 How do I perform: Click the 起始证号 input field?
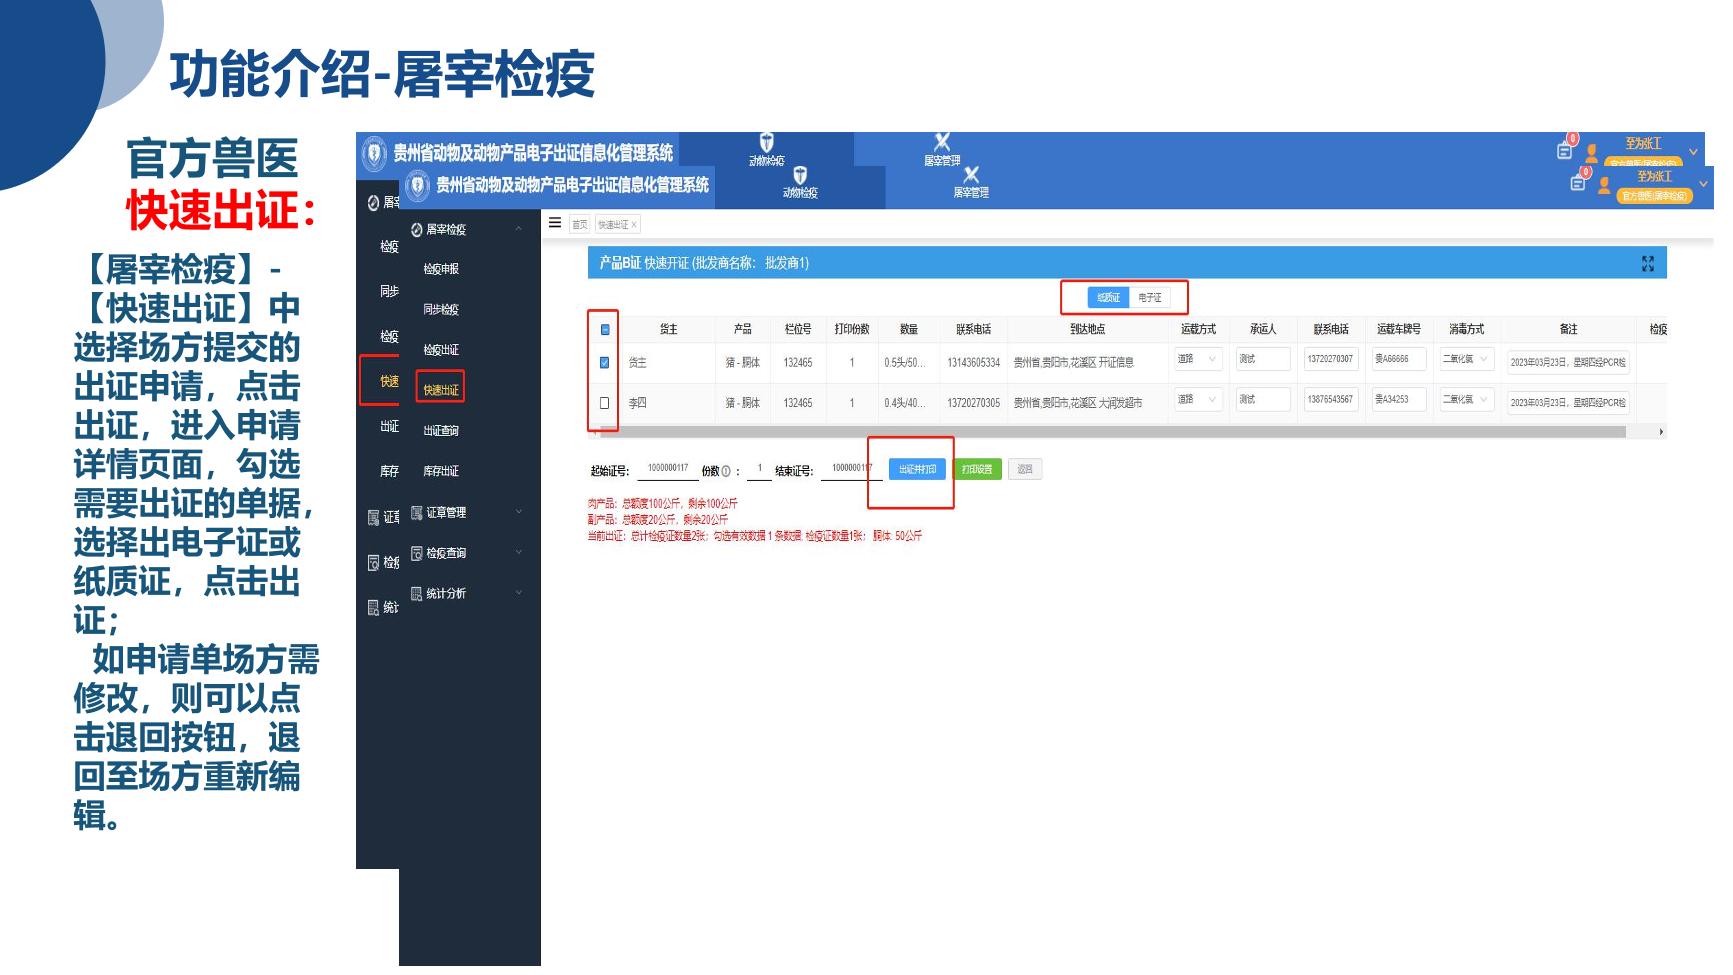point(667,469)
